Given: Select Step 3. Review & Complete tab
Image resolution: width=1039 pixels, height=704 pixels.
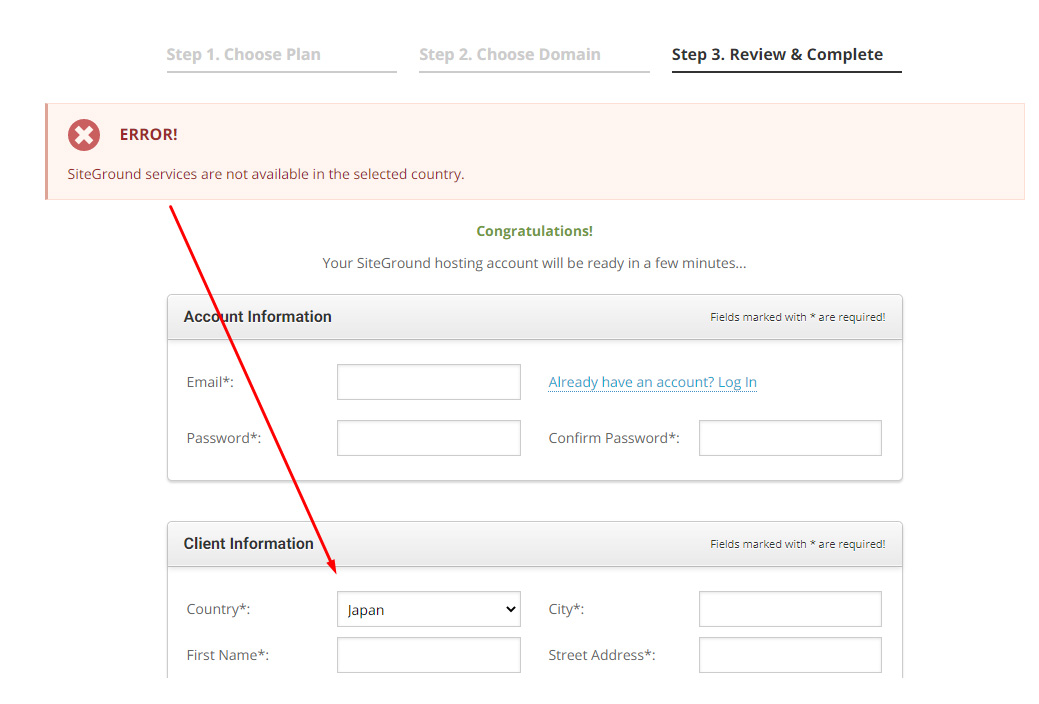Looking at the screenshot, I should 777,54.
